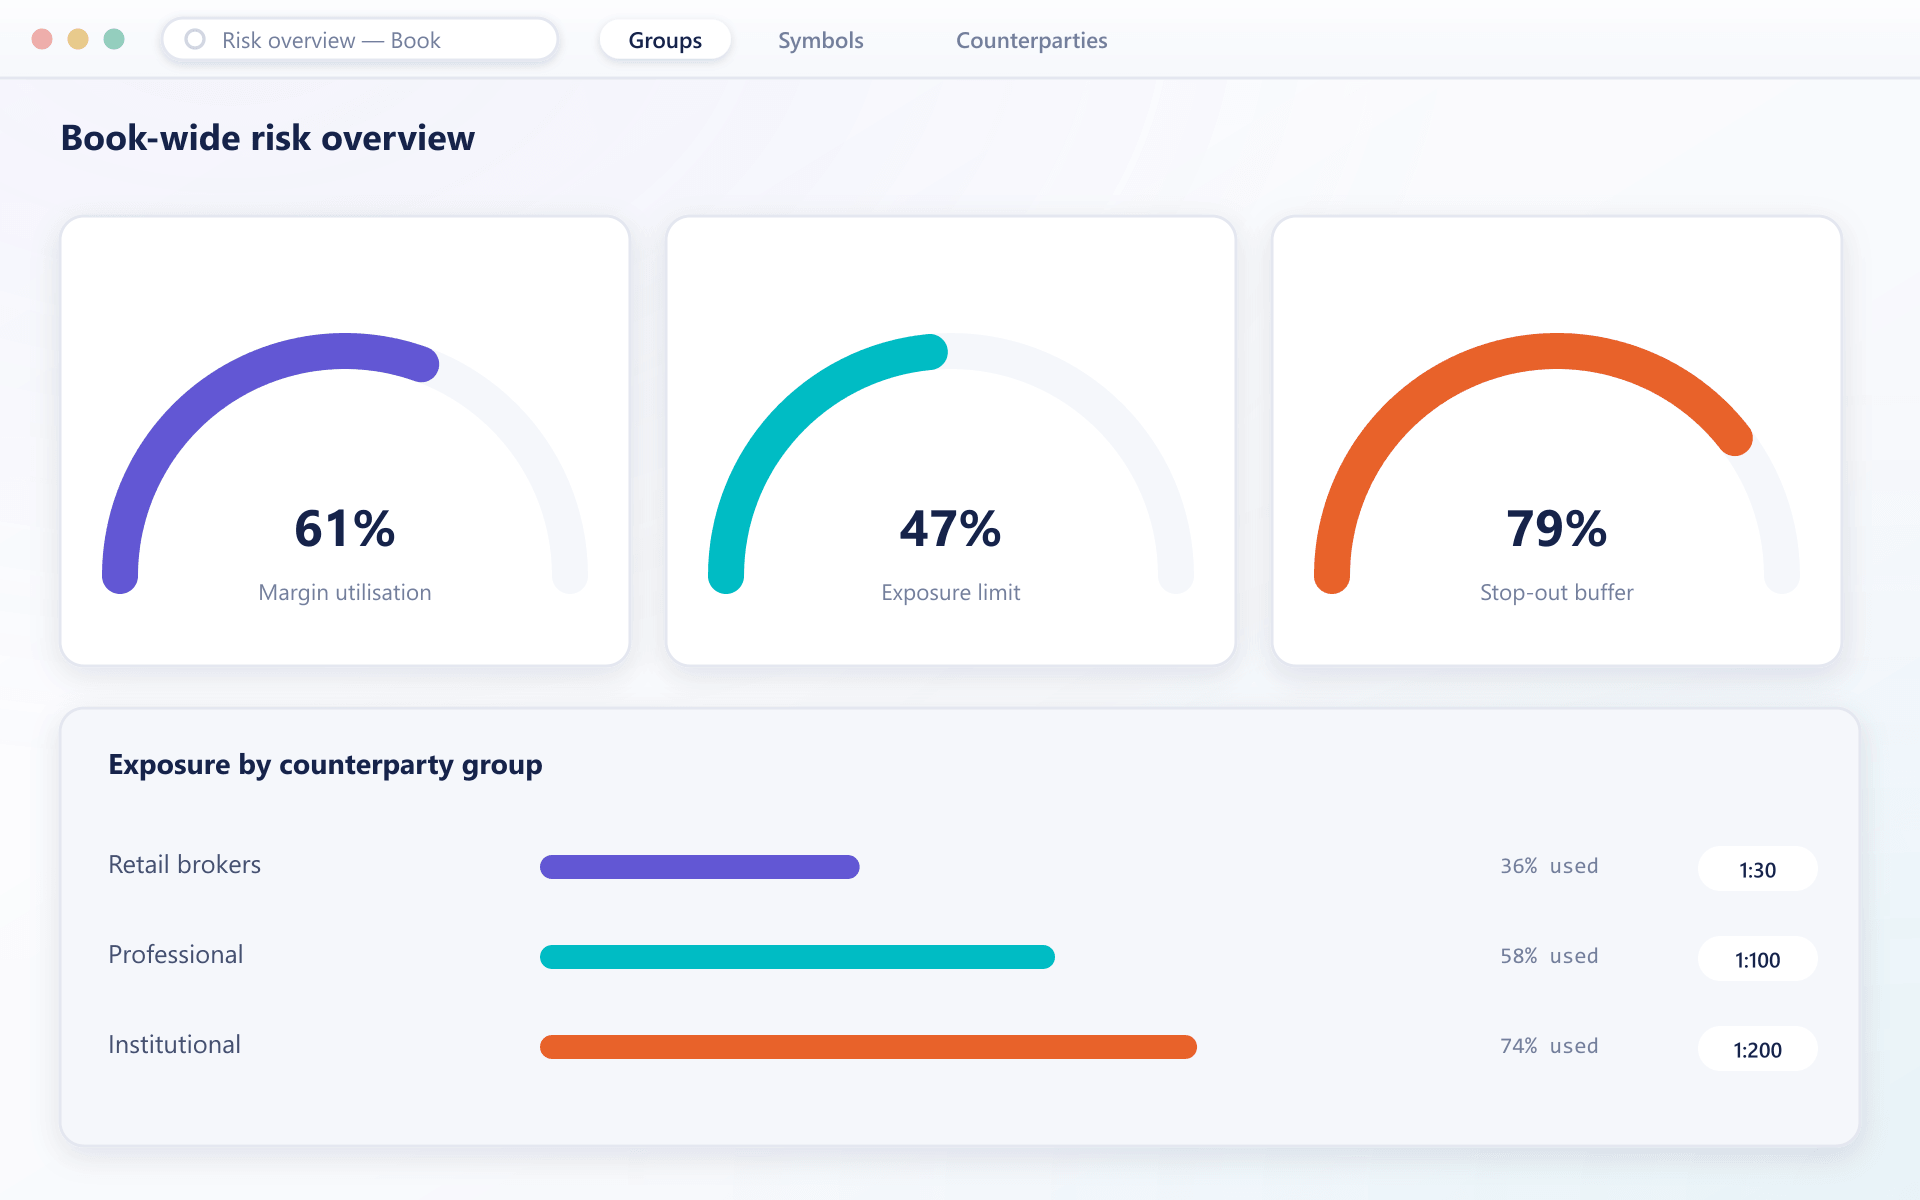Click the Exposure by counterparty group heading

click(x=325, y=765)
